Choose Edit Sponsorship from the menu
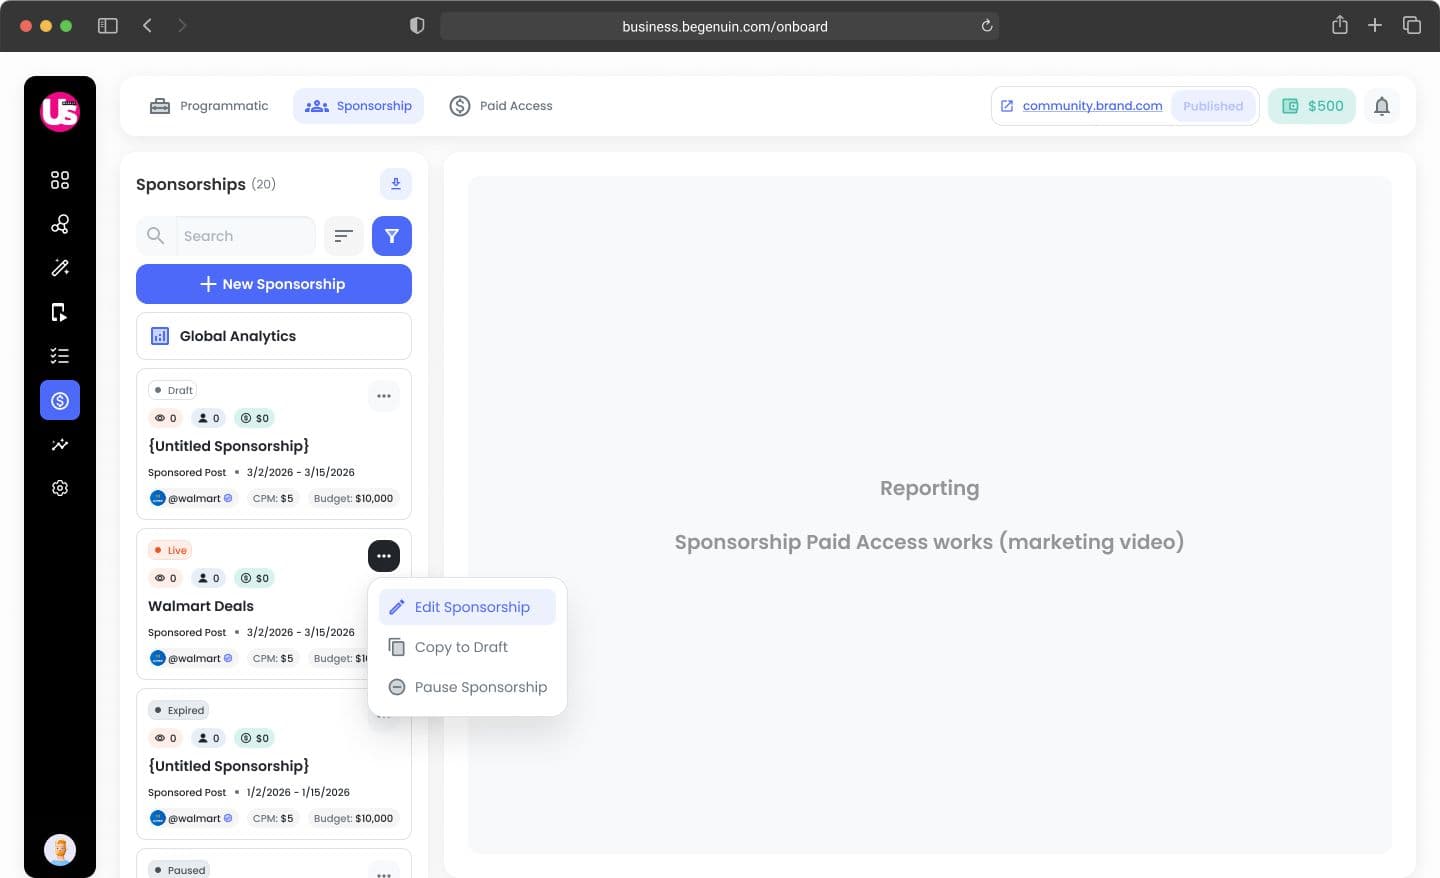Image resolution: width=1440 pixels, height=878 pixels. click(467, 607)
